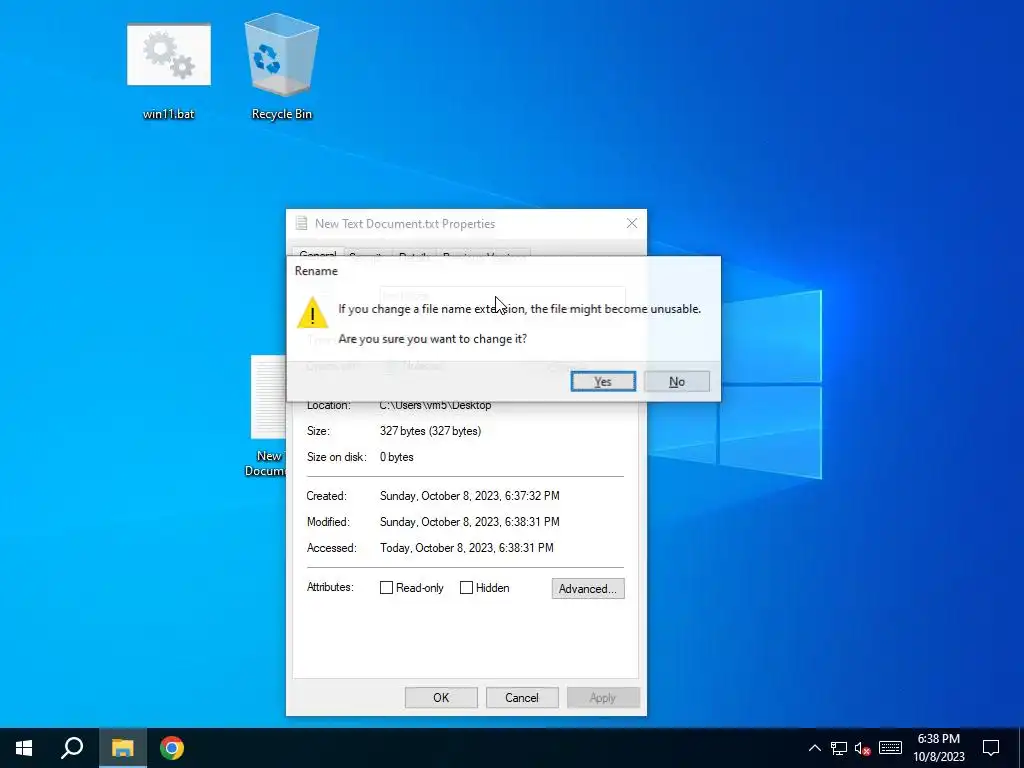Screen dimensions: 1024x768
Task: Click the Location path C:\Users\vm5\Desktop
Action: (436, 406)
